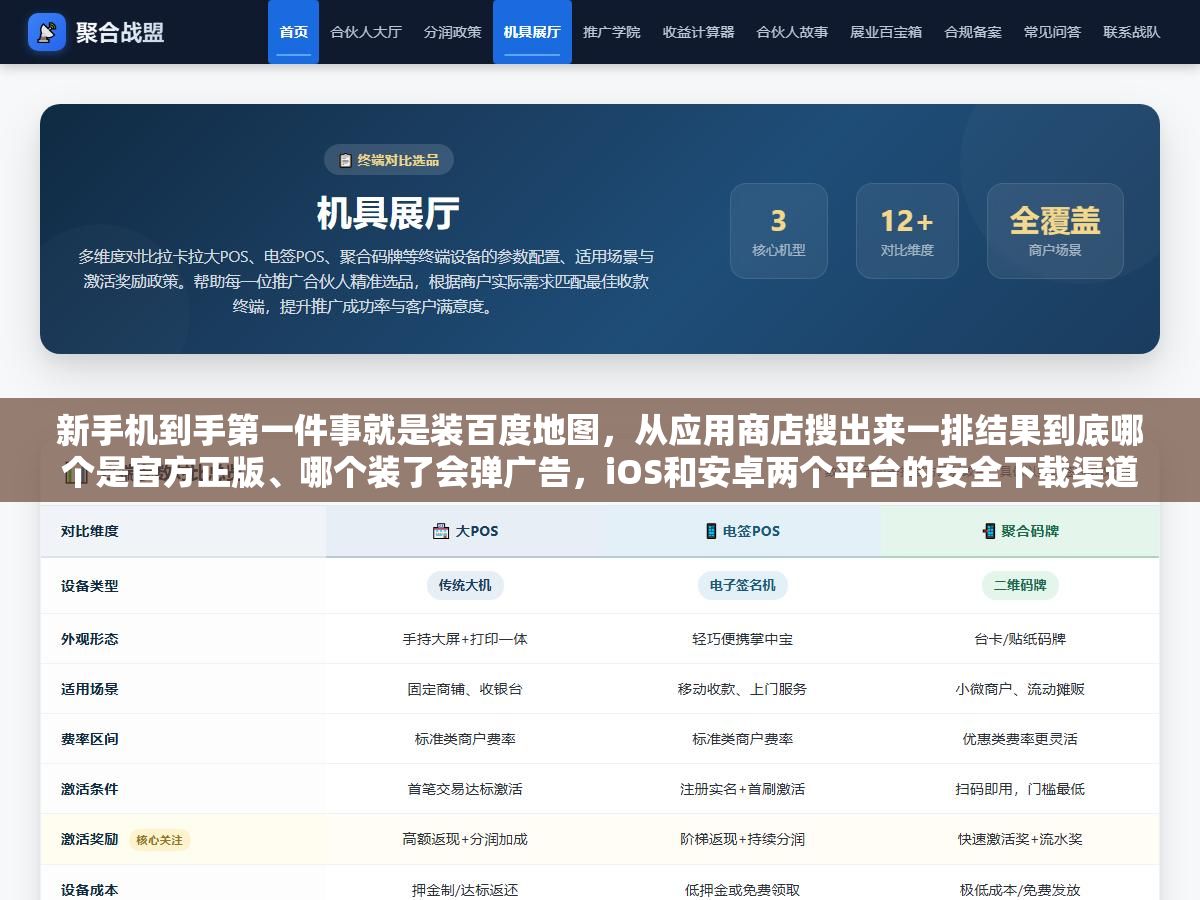Click 扫码即用，门槛最低 cell
1200x900 pixels.
[1020, 789]
